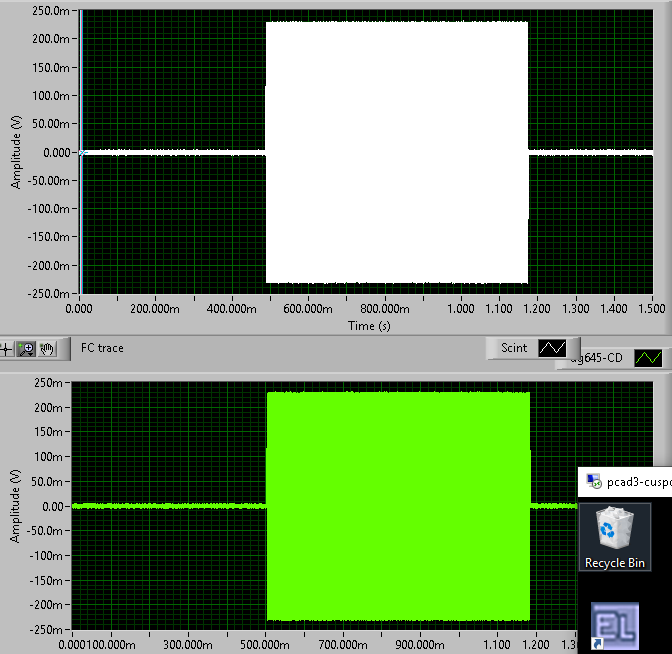Click the dg645-CD green plot legend icon

[x=649, y=357]
